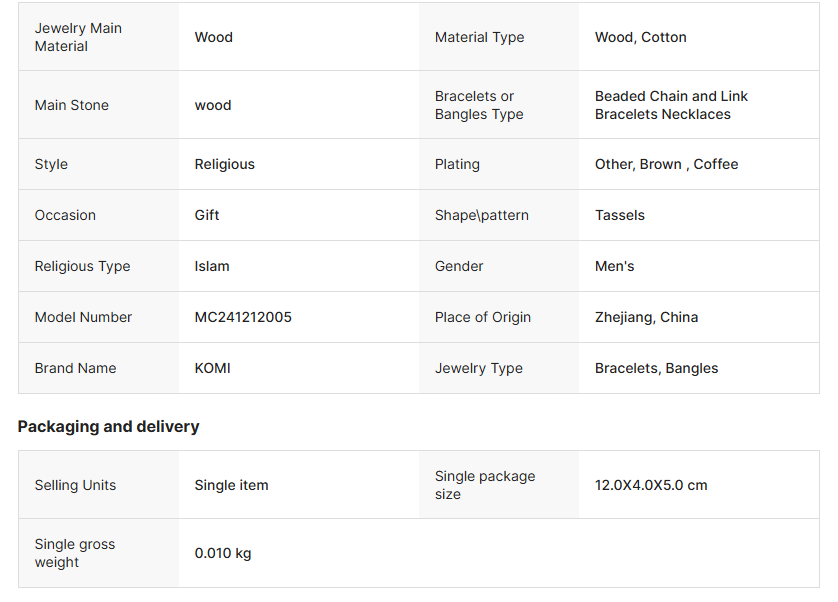Click the 'Men's' gender value
The image size is (838, 602).
tap(614, 266)
